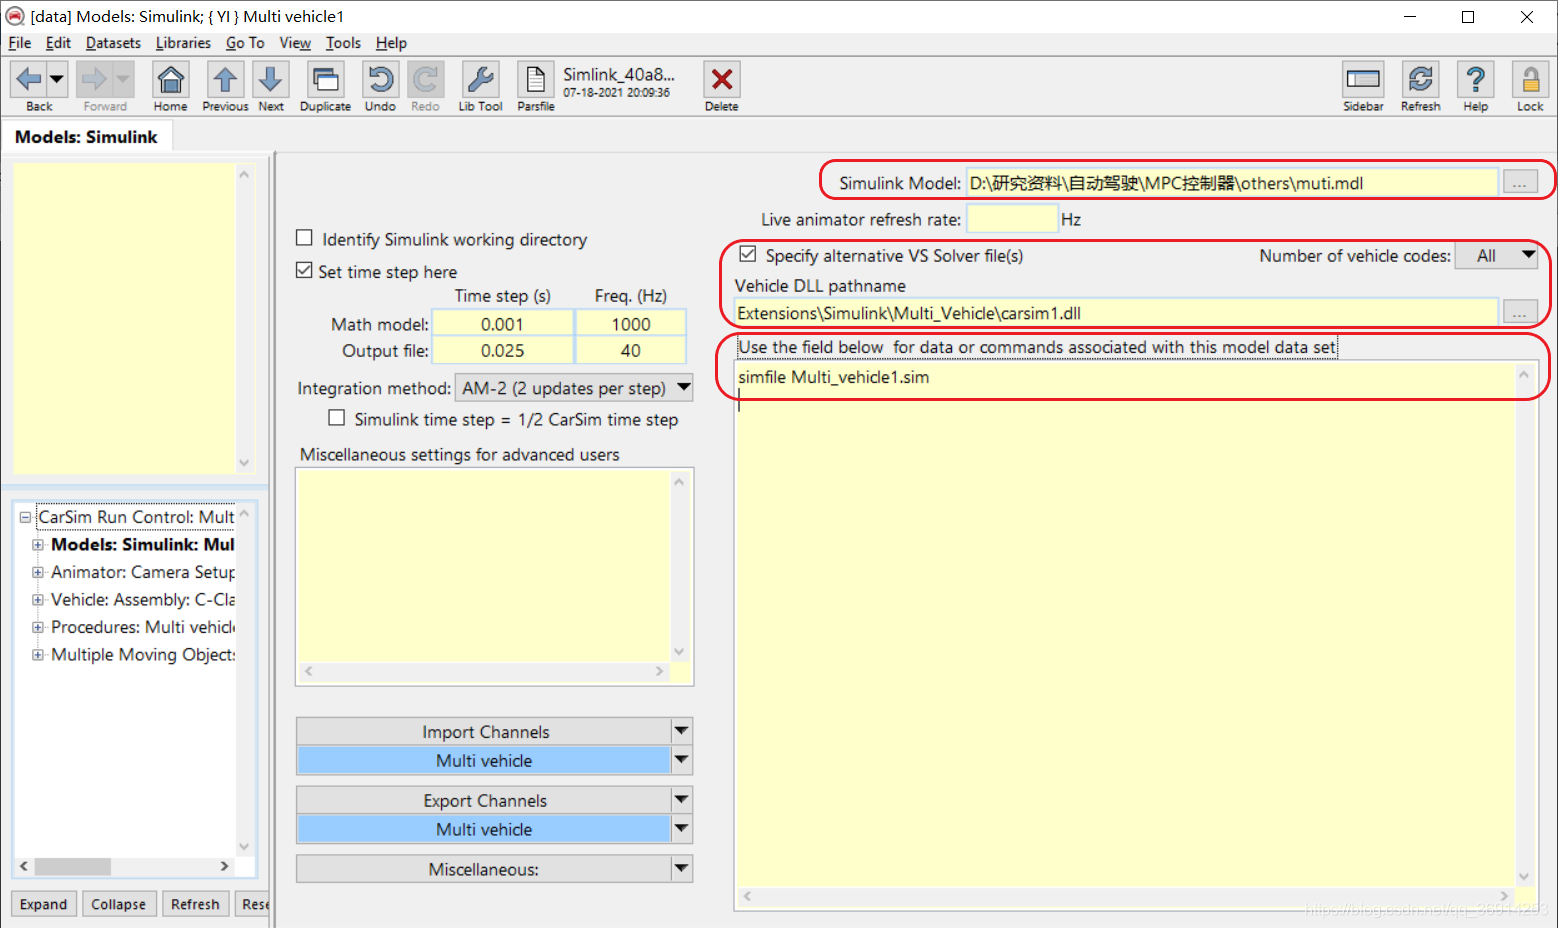
Task: Expand Animator: Camera Setup tree node
Action: click(38, 572)
